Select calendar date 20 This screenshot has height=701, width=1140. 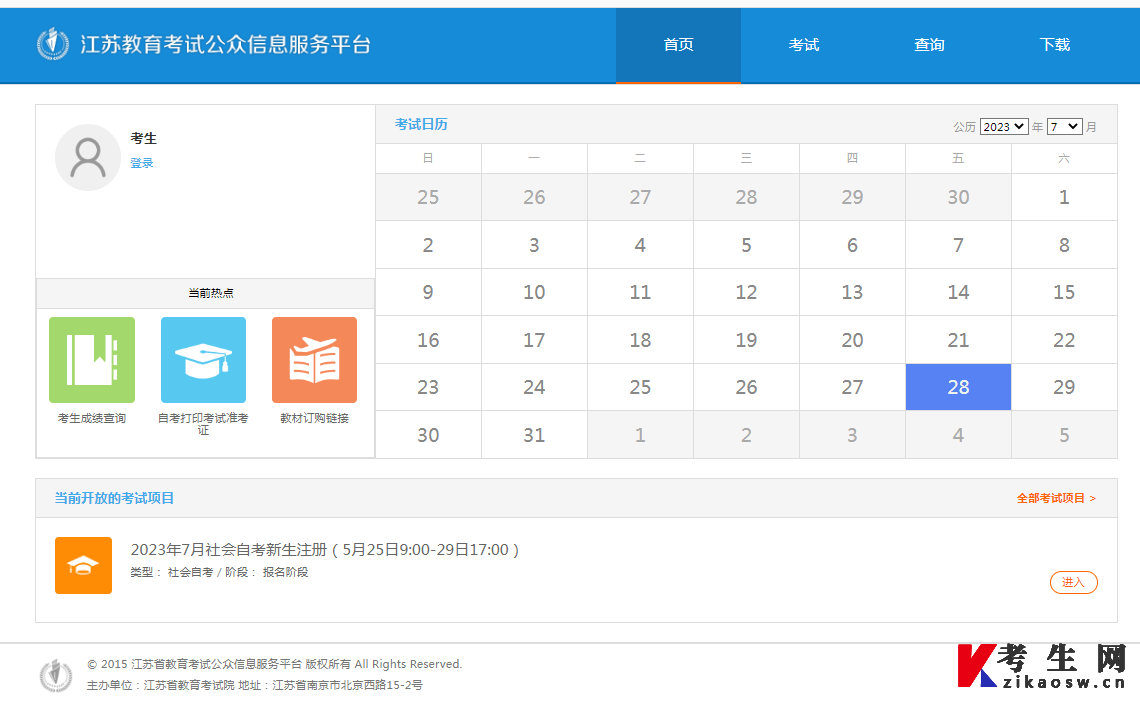[852, 340]
